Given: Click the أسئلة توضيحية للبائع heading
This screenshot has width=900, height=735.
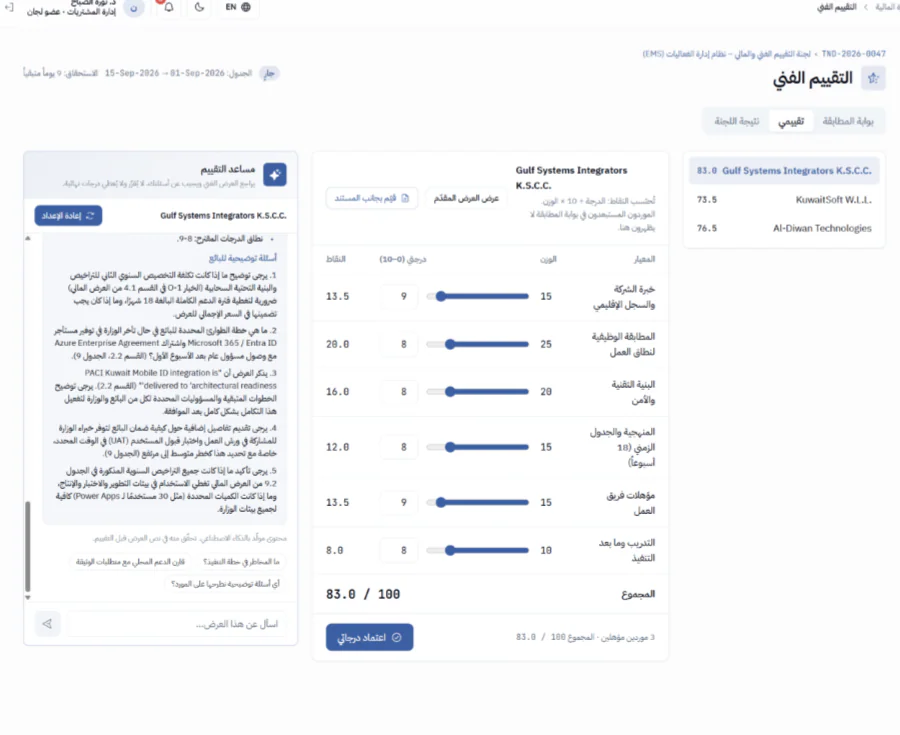Looking at the screenshot, I should click(x=242, y=258).
